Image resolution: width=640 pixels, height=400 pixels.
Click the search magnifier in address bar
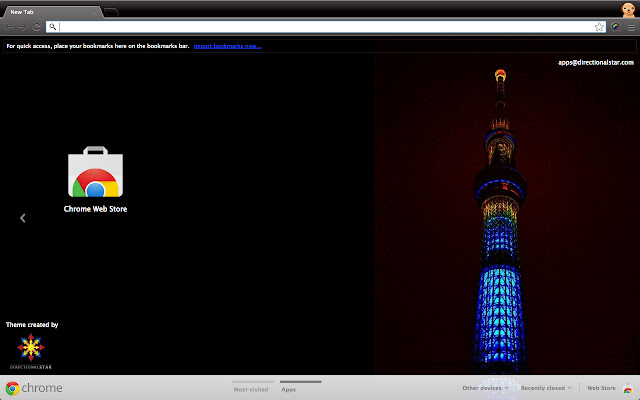tap(53, 27)
